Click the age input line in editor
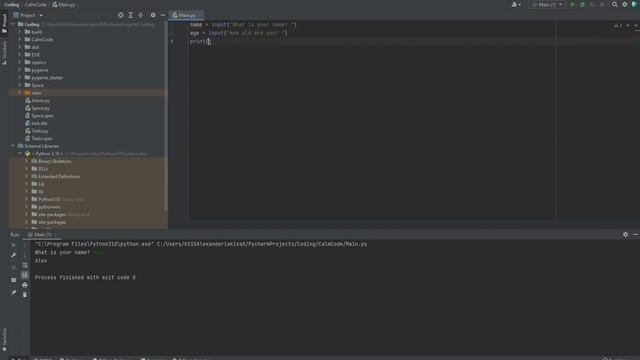The image size is (640, 360). 238,33
